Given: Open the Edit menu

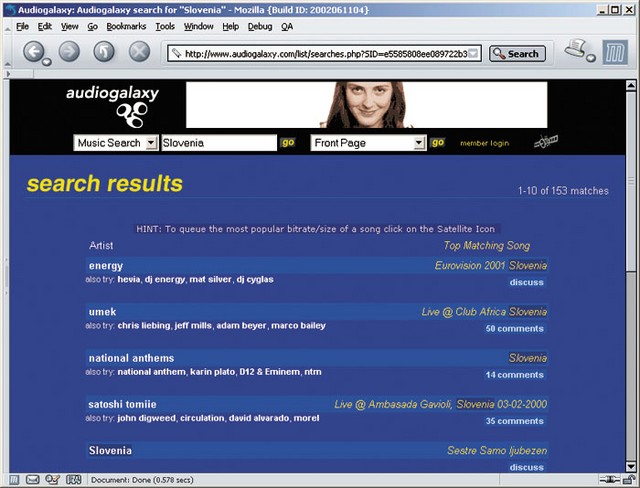Looking at the screenshot, I should tap(44, 27).
